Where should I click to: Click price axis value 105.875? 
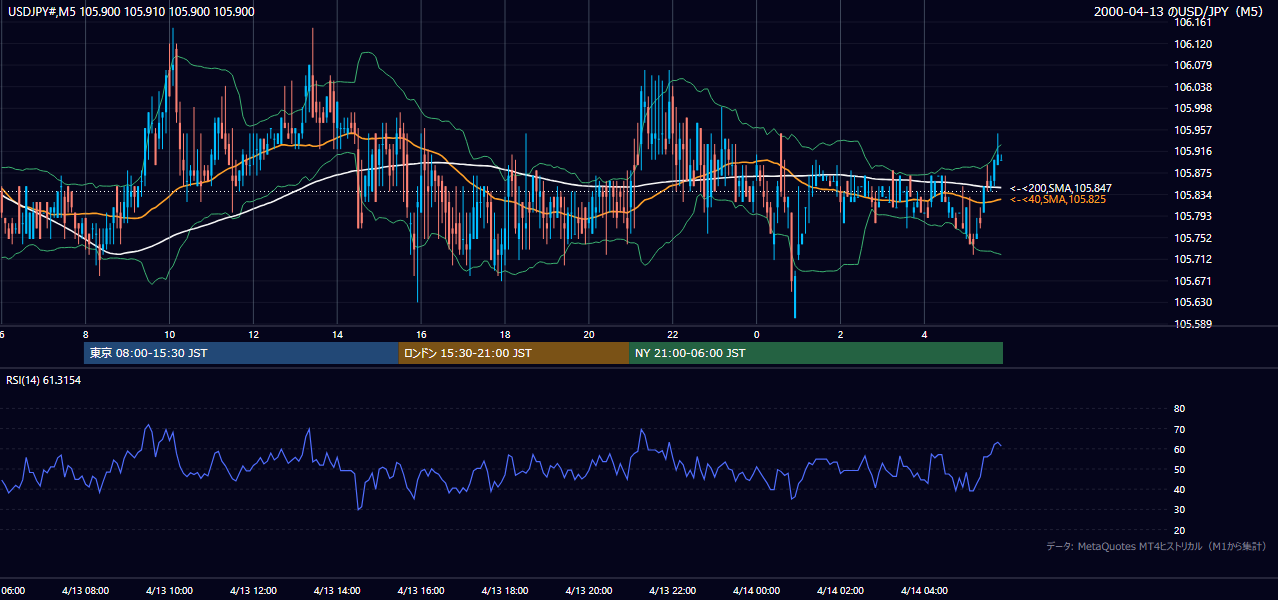(x=1193, y=173)
